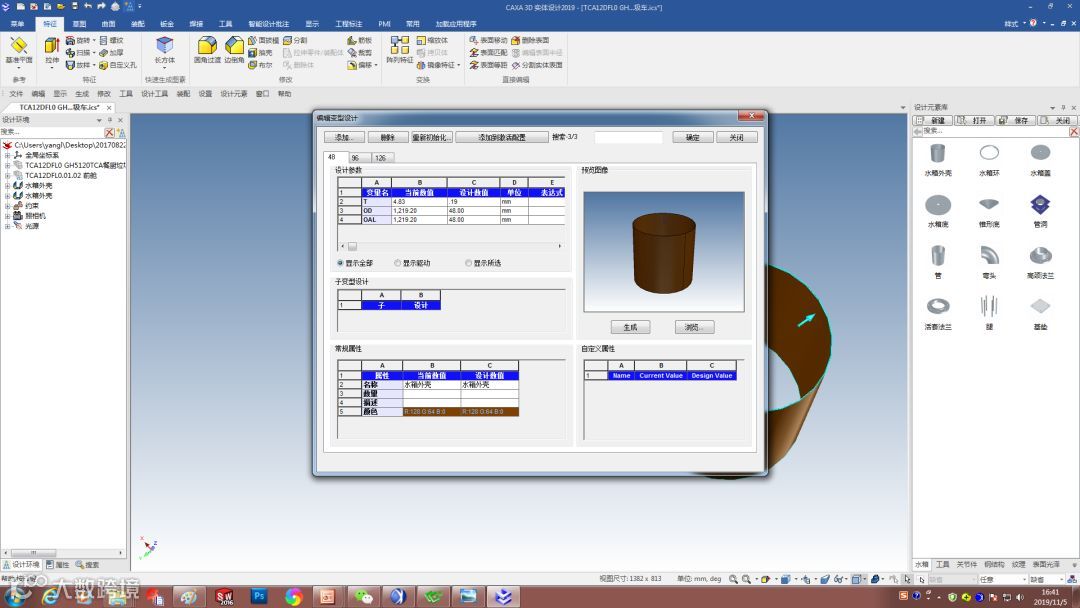Open the 钣金 ribbon tab
Screen dimensions: 1080x608
tap(166, 23)
